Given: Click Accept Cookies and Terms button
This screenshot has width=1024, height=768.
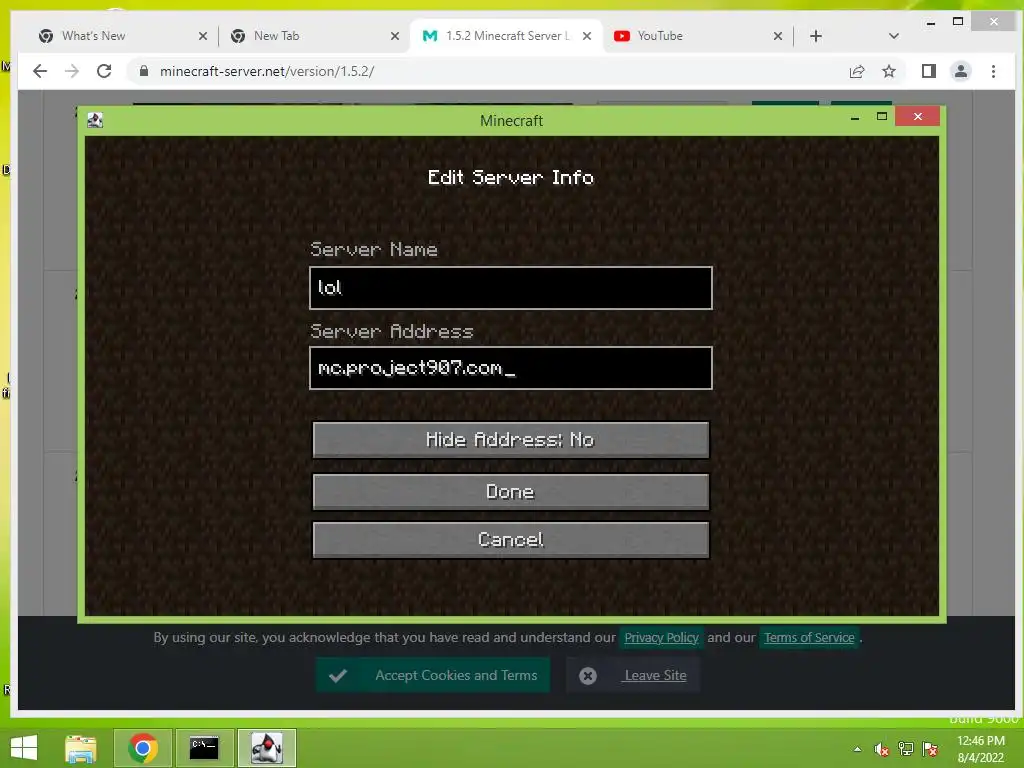Looking at the screenshot, I should 433,675.
